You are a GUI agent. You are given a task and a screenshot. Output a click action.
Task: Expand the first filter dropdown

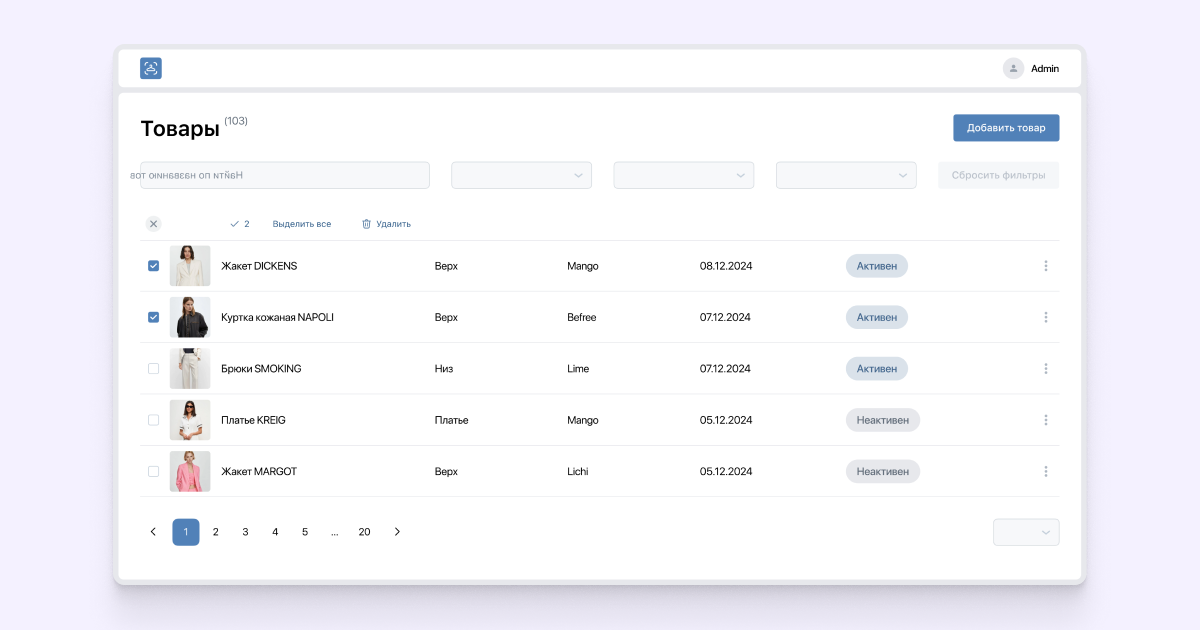[521, 175]
